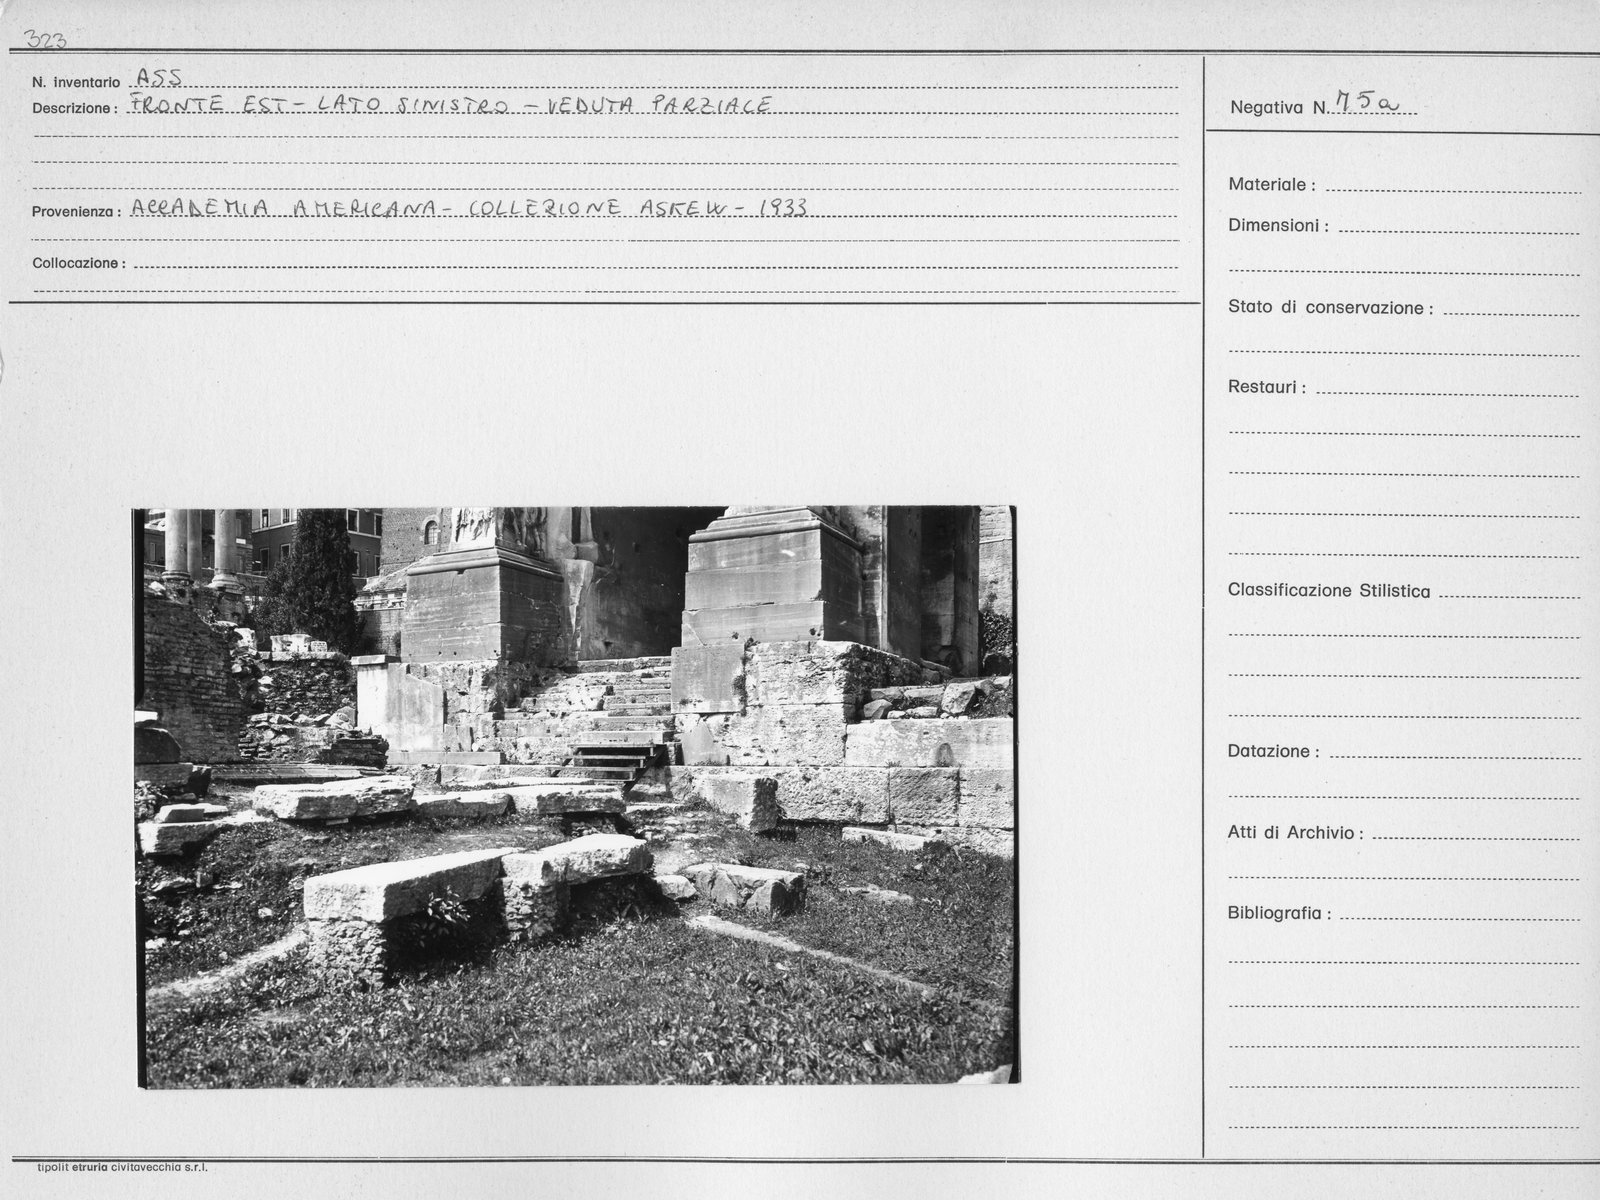Screen dimensions: 1600x1200
Task: Click the printer credit 'tipolit etruria civitavecchia s.r.l.'
Action: coord(121,1167)
